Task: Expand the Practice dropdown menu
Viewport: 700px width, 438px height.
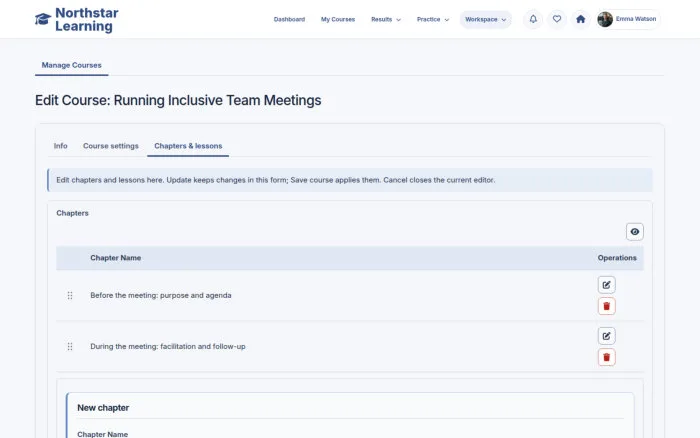Action: click(433, 20)
